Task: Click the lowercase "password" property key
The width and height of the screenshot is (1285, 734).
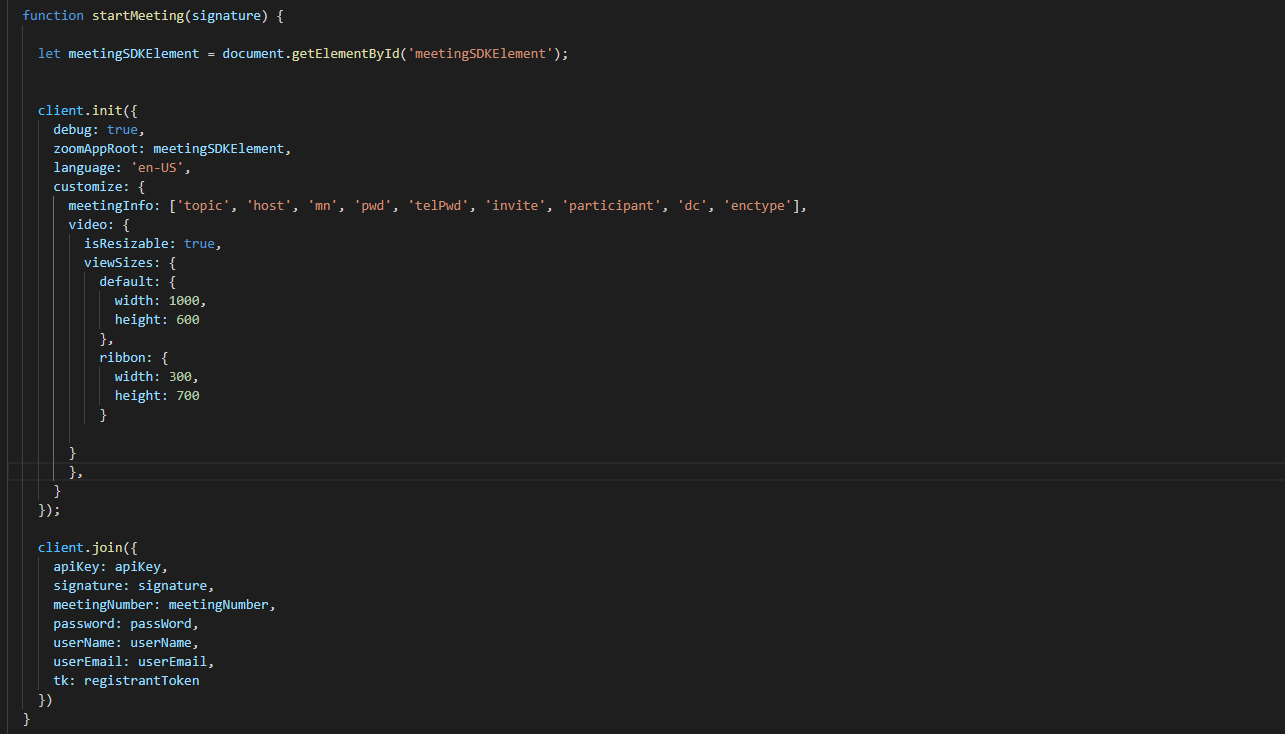Action: [84, 624]
